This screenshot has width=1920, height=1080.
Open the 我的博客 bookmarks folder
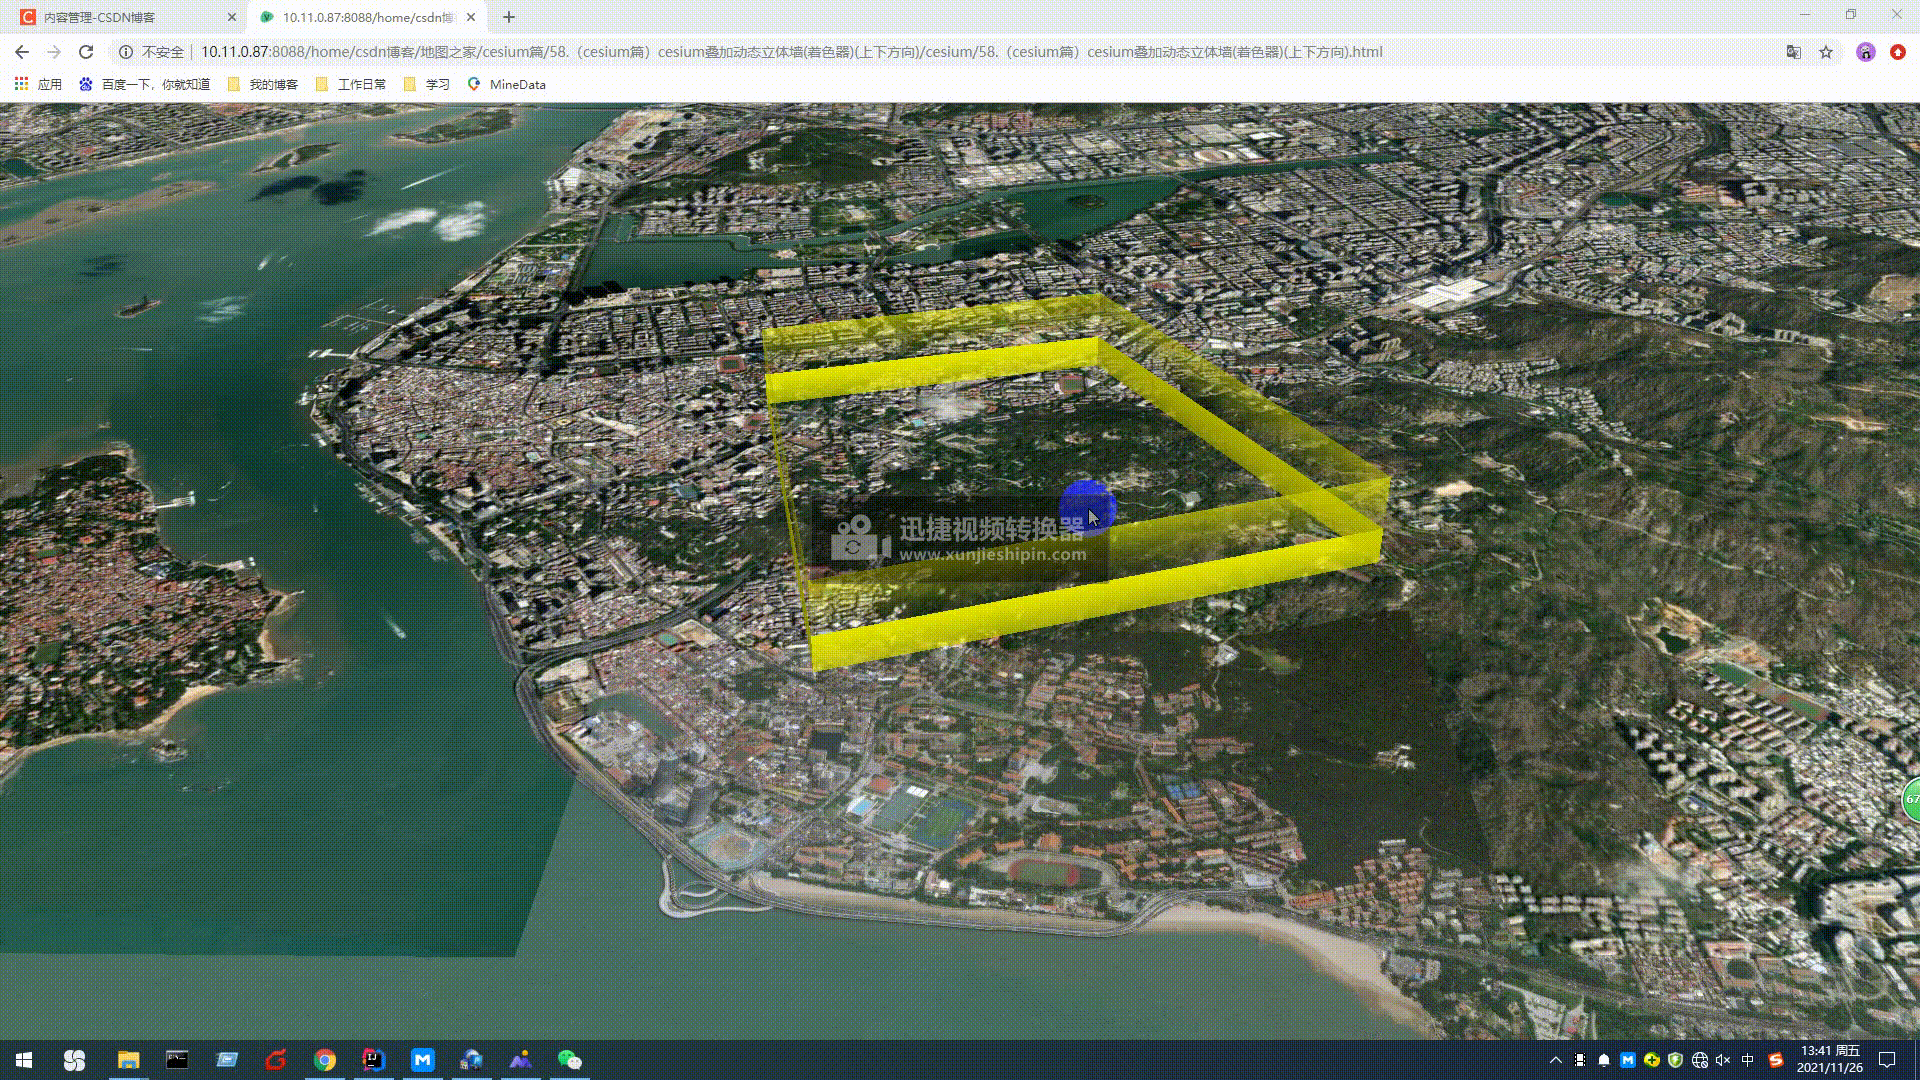pyautogui.click(x=263, y=84)
